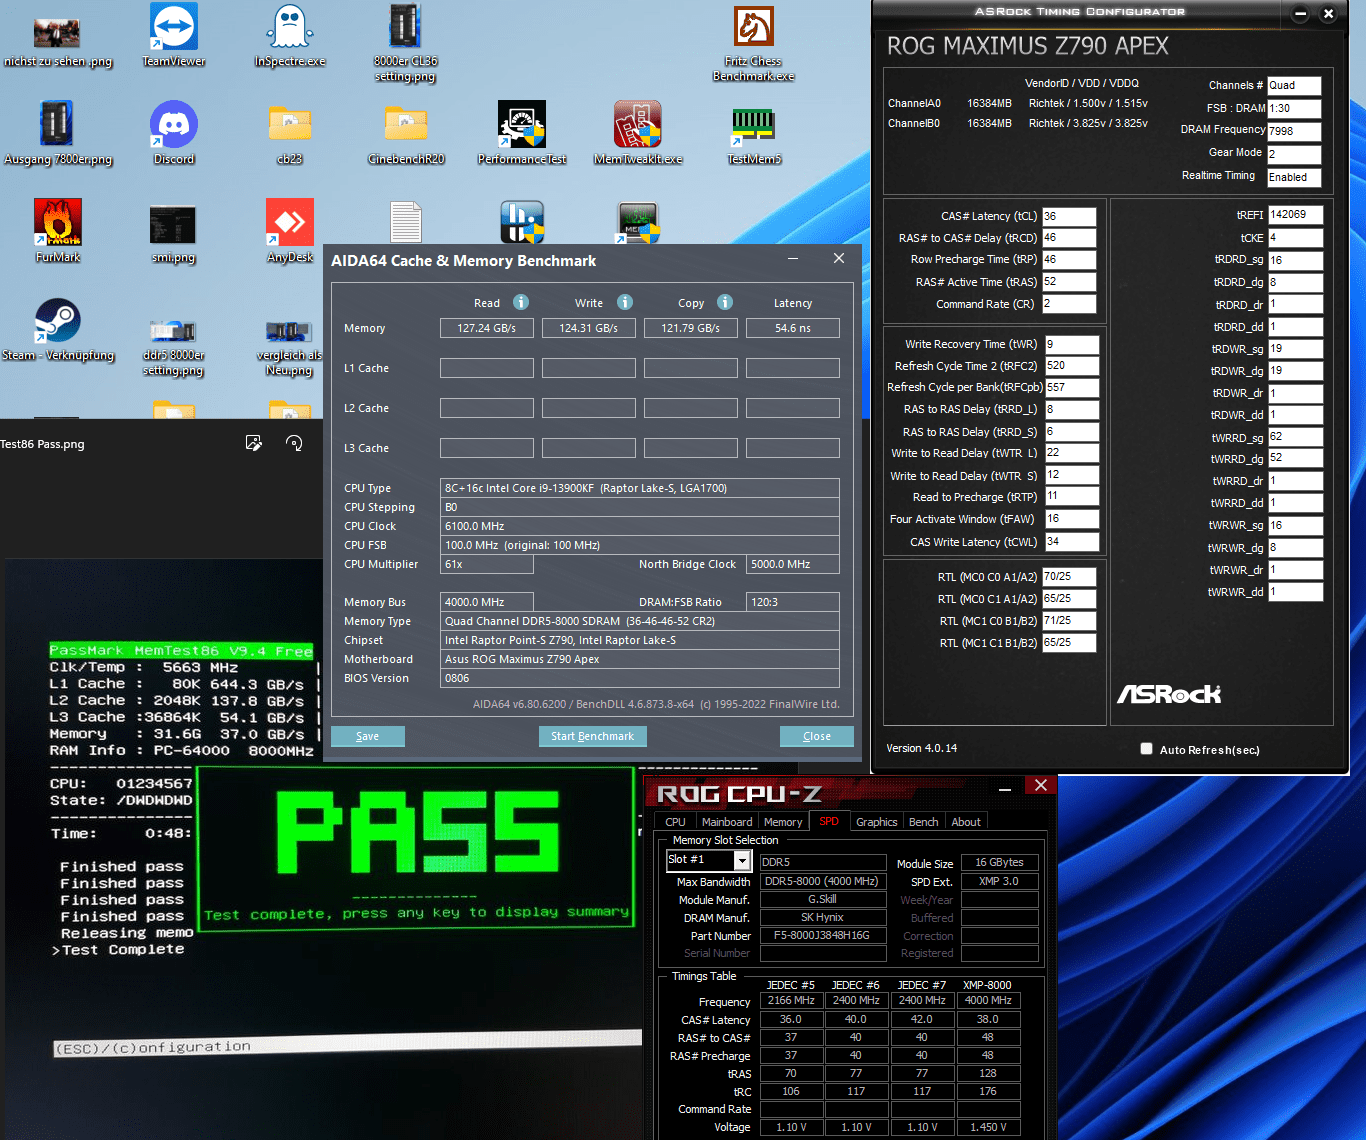1366x1140 pixels.
Task: Toggle Auto Refresh checkbox in Timing Configurator
Action: (1147, 749)
